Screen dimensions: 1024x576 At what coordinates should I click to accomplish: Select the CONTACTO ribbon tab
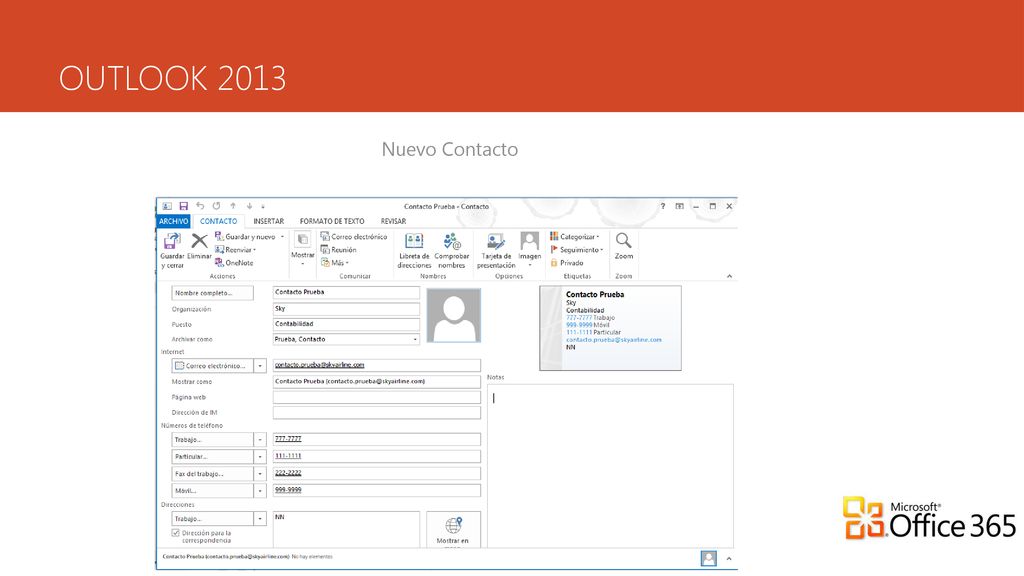pyautogui.click(x=218, y=221)
